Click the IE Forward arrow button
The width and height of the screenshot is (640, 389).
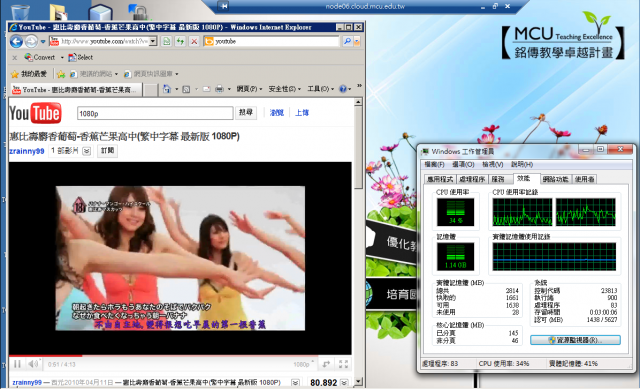(x=31, y=41)
